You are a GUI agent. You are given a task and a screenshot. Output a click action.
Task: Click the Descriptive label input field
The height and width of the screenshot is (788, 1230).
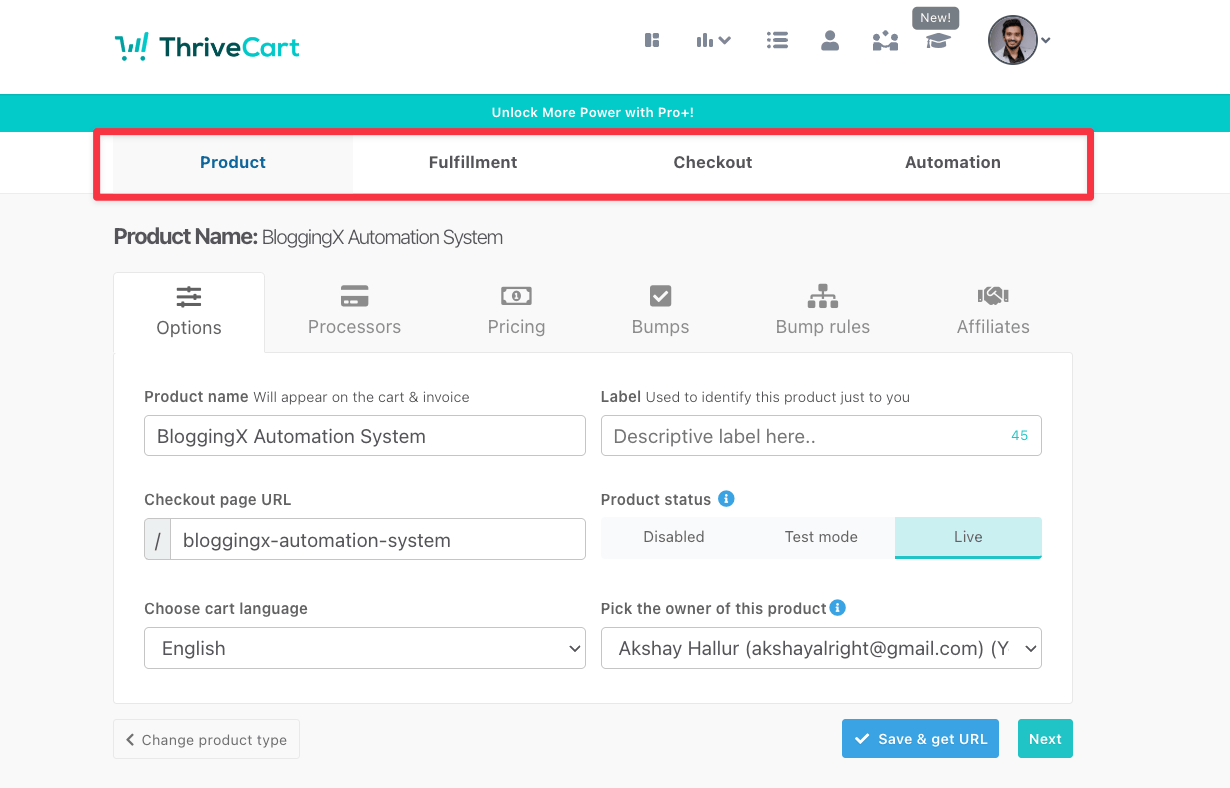click(820, 435)
